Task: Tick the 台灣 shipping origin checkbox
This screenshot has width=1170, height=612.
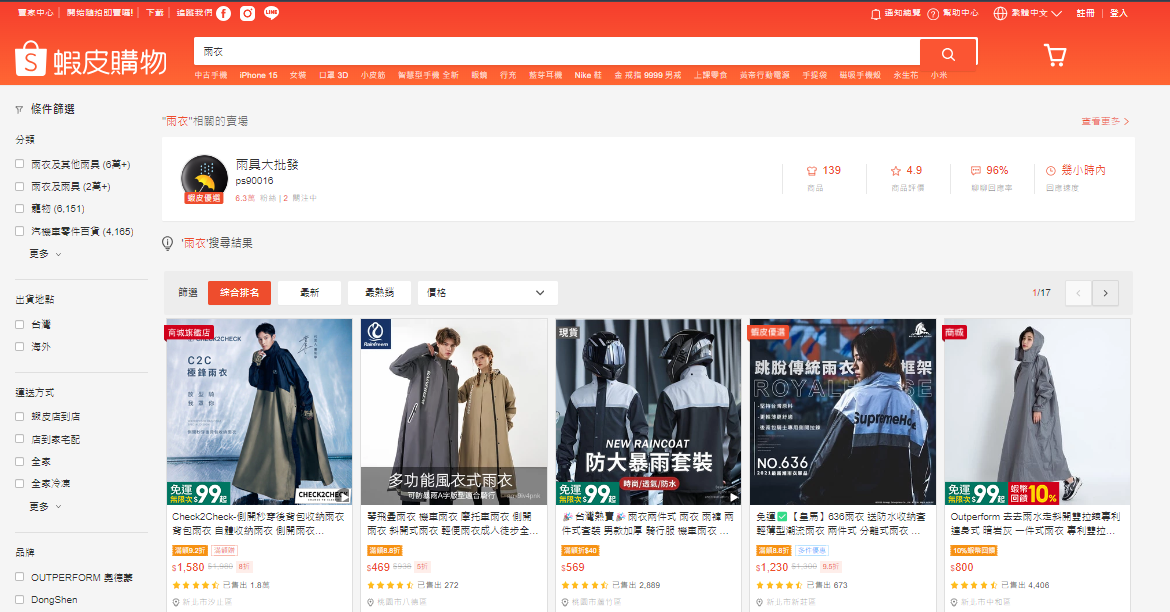Action: pyautogui.click(x=19, y=325)
